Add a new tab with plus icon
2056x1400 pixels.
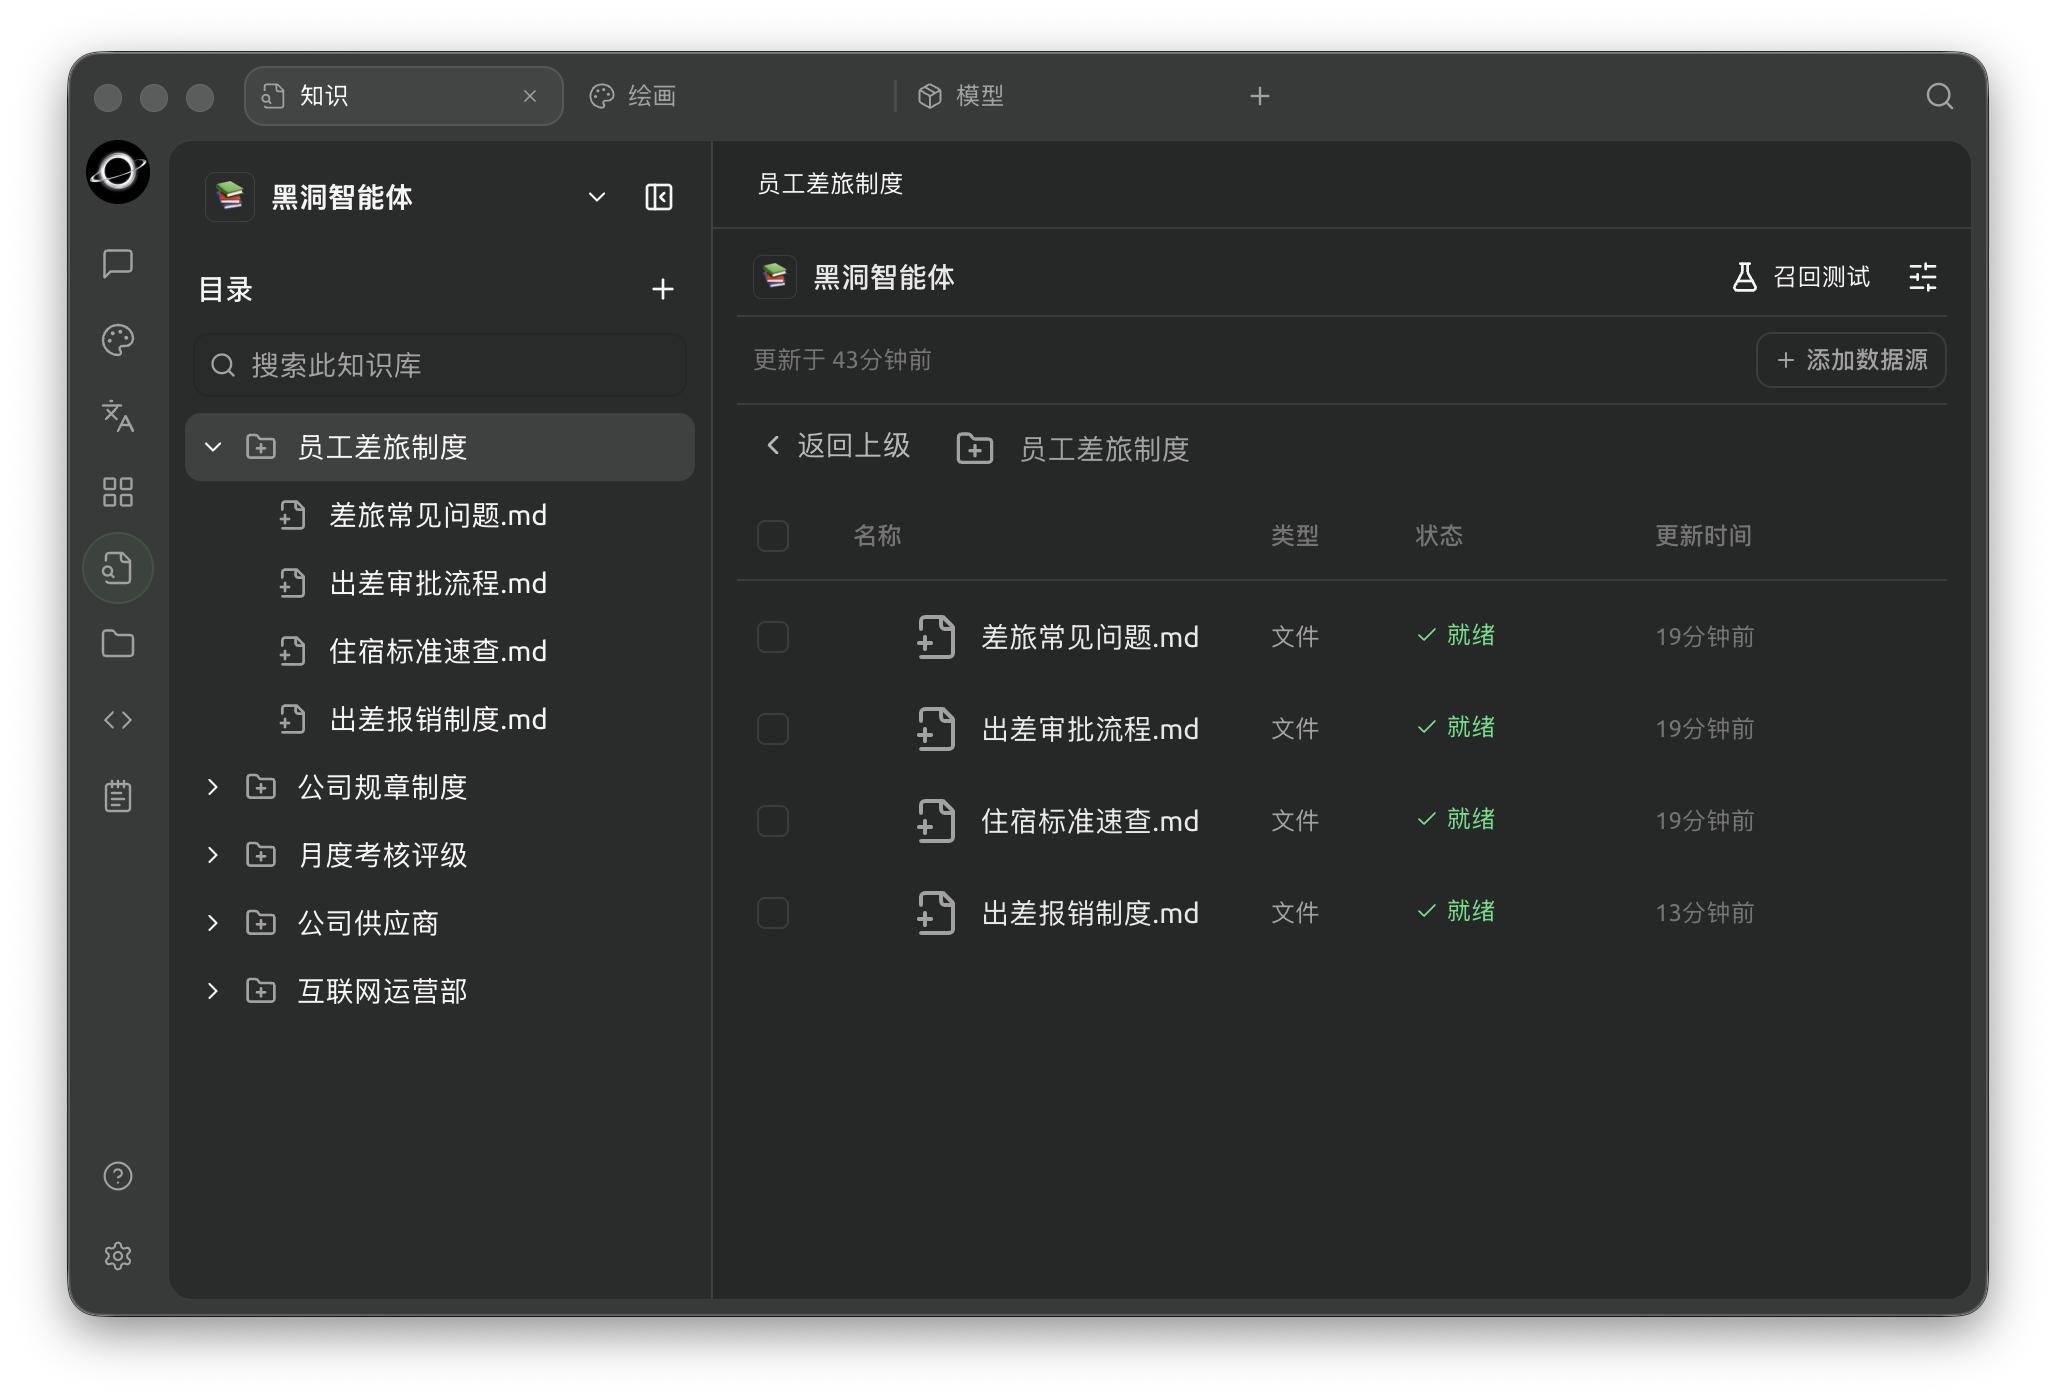pos(1260,96)
